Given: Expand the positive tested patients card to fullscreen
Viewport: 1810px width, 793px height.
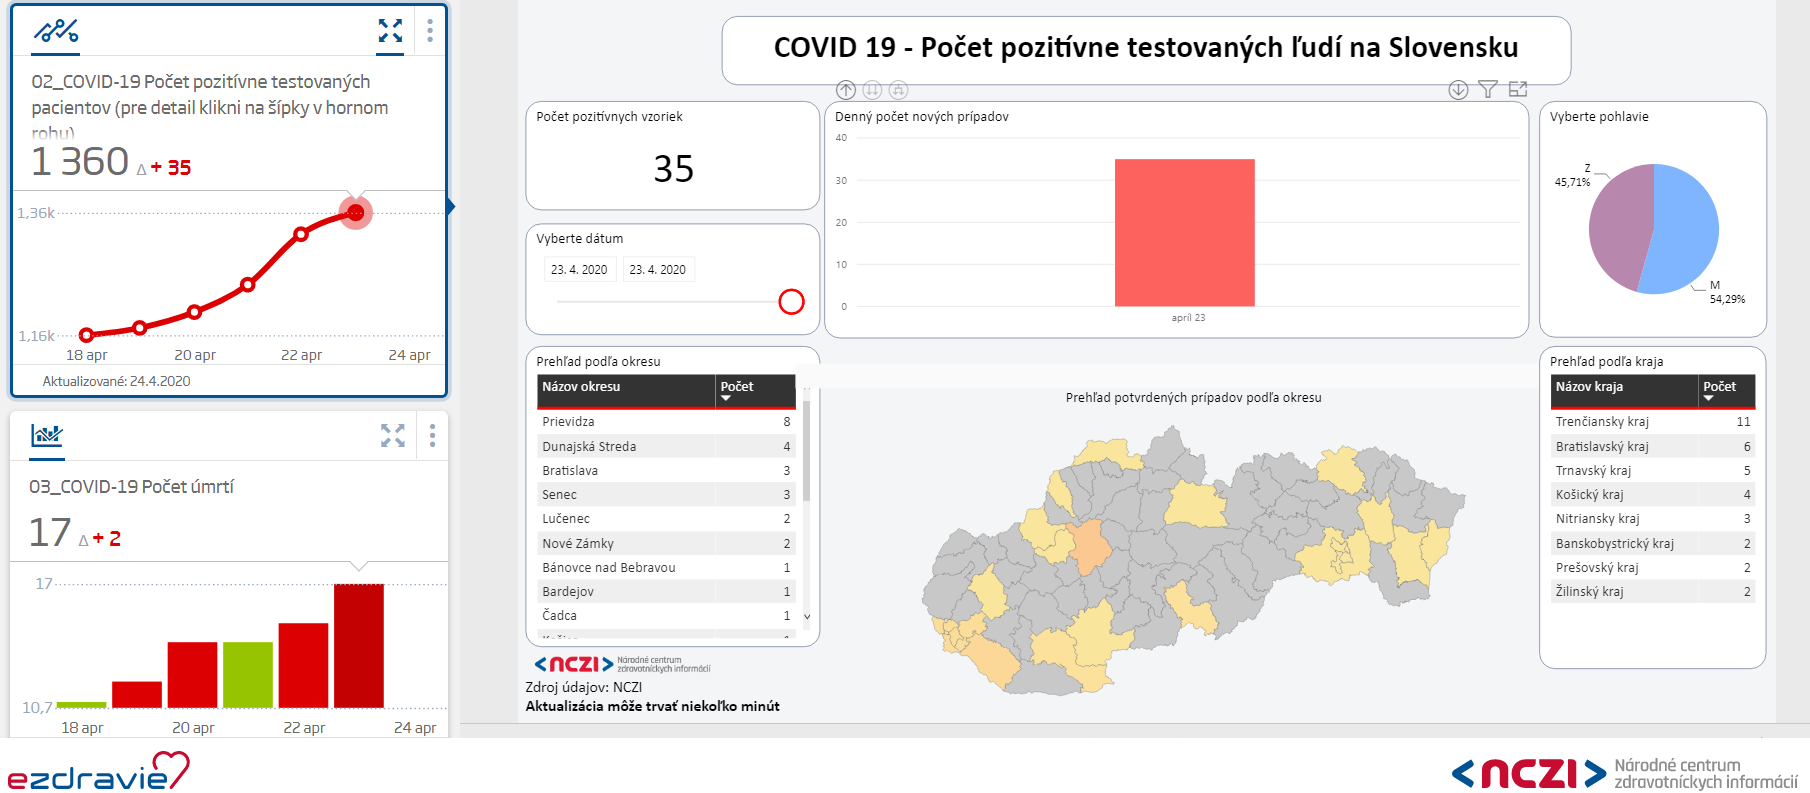Looking at the screenshot, I should pyautogui.click(x=390, y=31).
